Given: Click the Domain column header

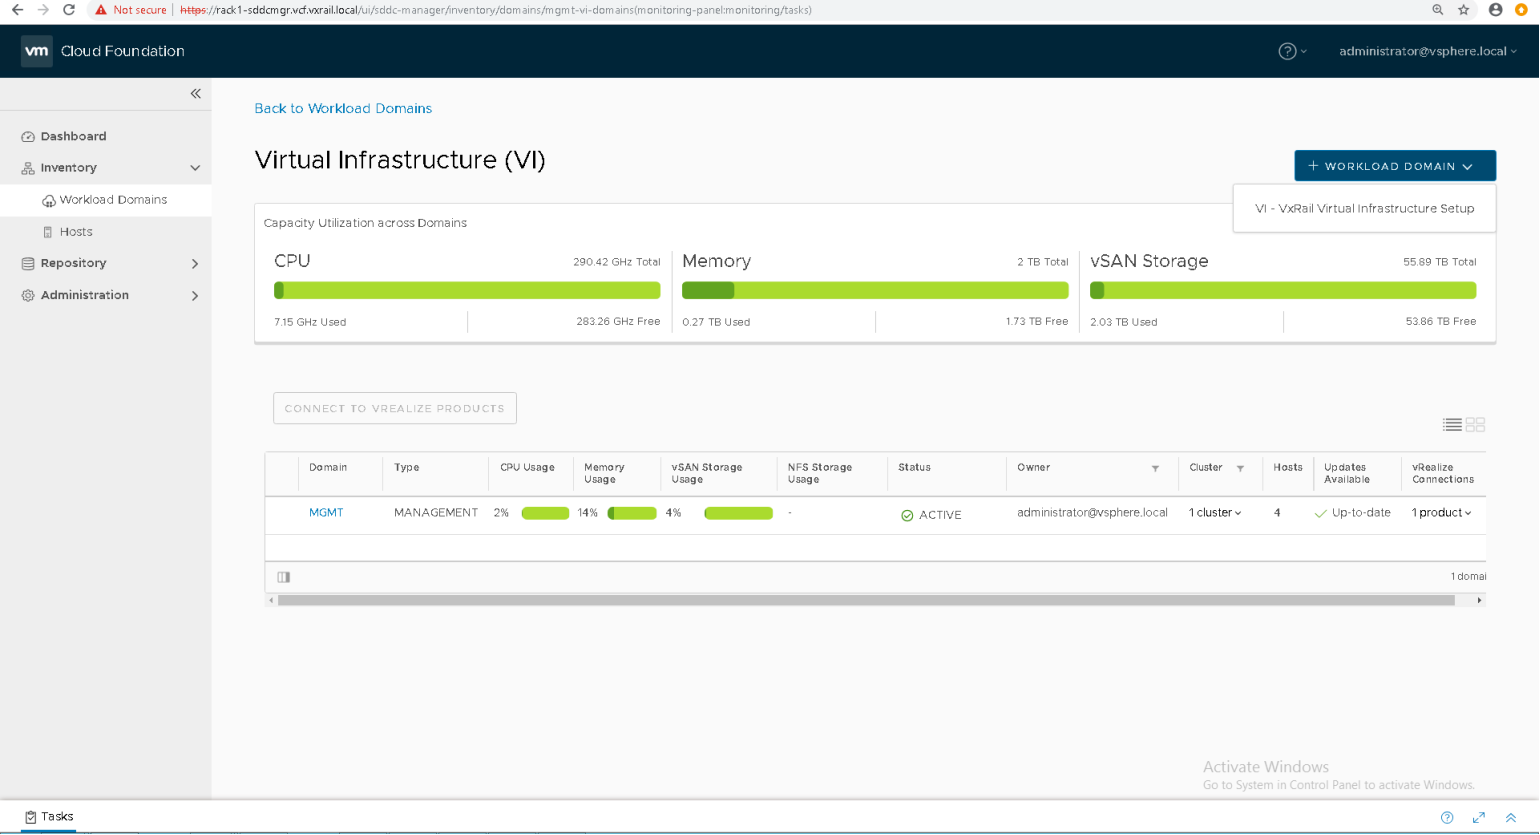Looking at the screenshot, I should [x=328, y=468].
